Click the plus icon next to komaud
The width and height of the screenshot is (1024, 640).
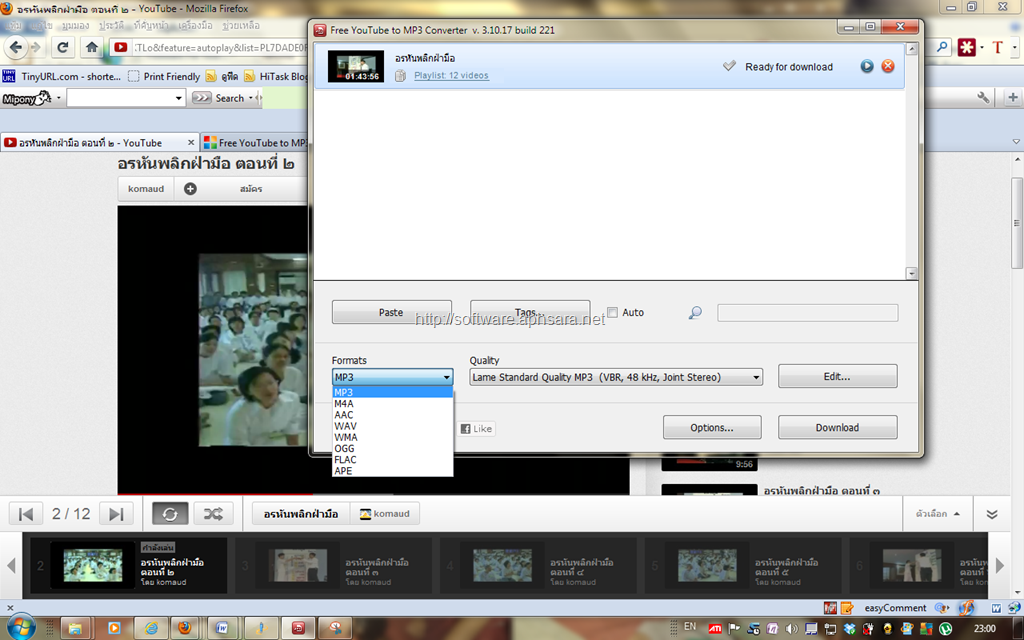(x=190, y=189)
